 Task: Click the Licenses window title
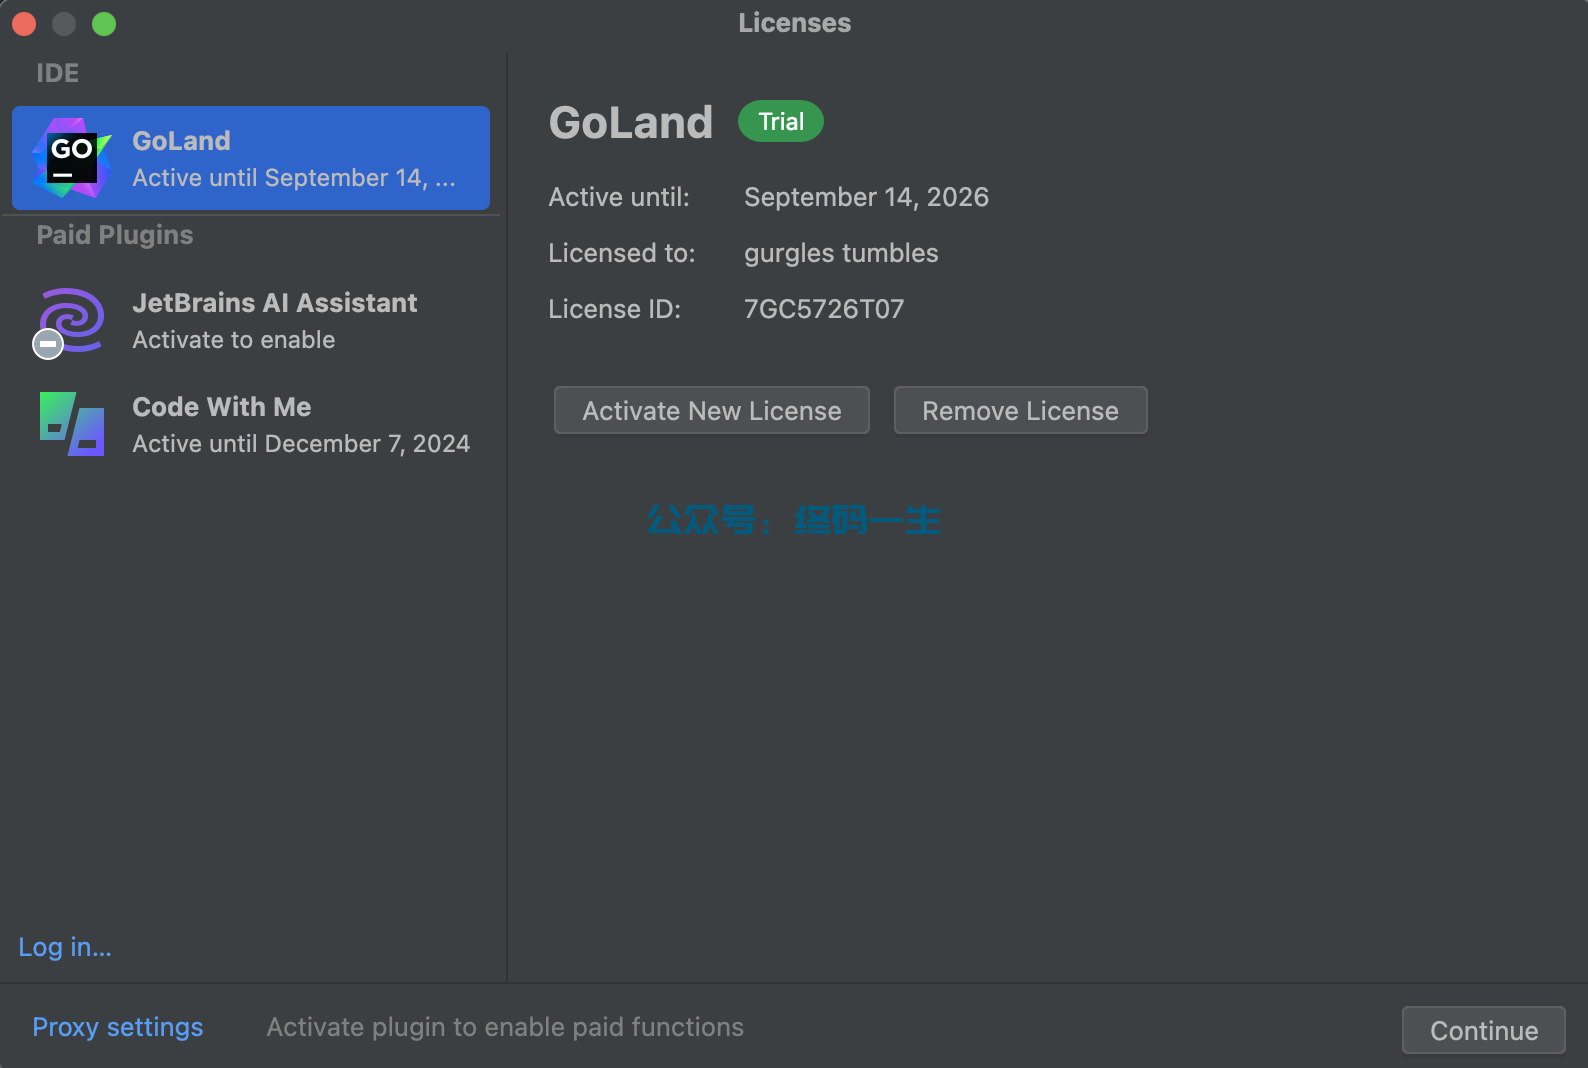click(x=795, y=23)
